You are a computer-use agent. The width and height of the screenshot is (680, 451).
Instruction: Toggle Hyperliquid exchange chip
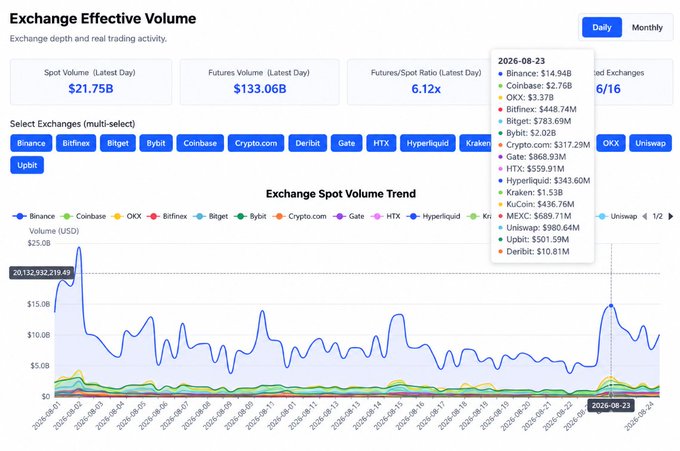click(x=428, y=143)
